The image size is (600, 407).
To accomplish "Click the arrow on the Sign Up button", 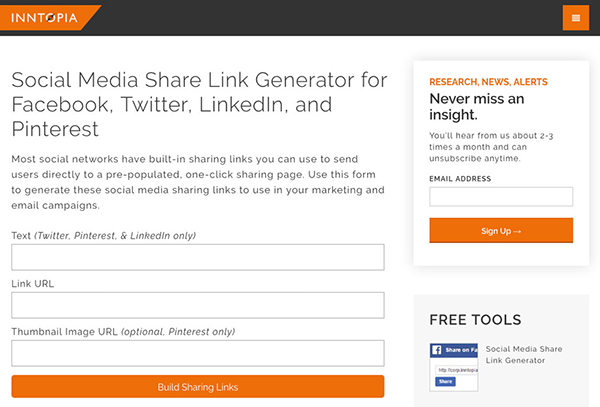I will coord(517,231).
